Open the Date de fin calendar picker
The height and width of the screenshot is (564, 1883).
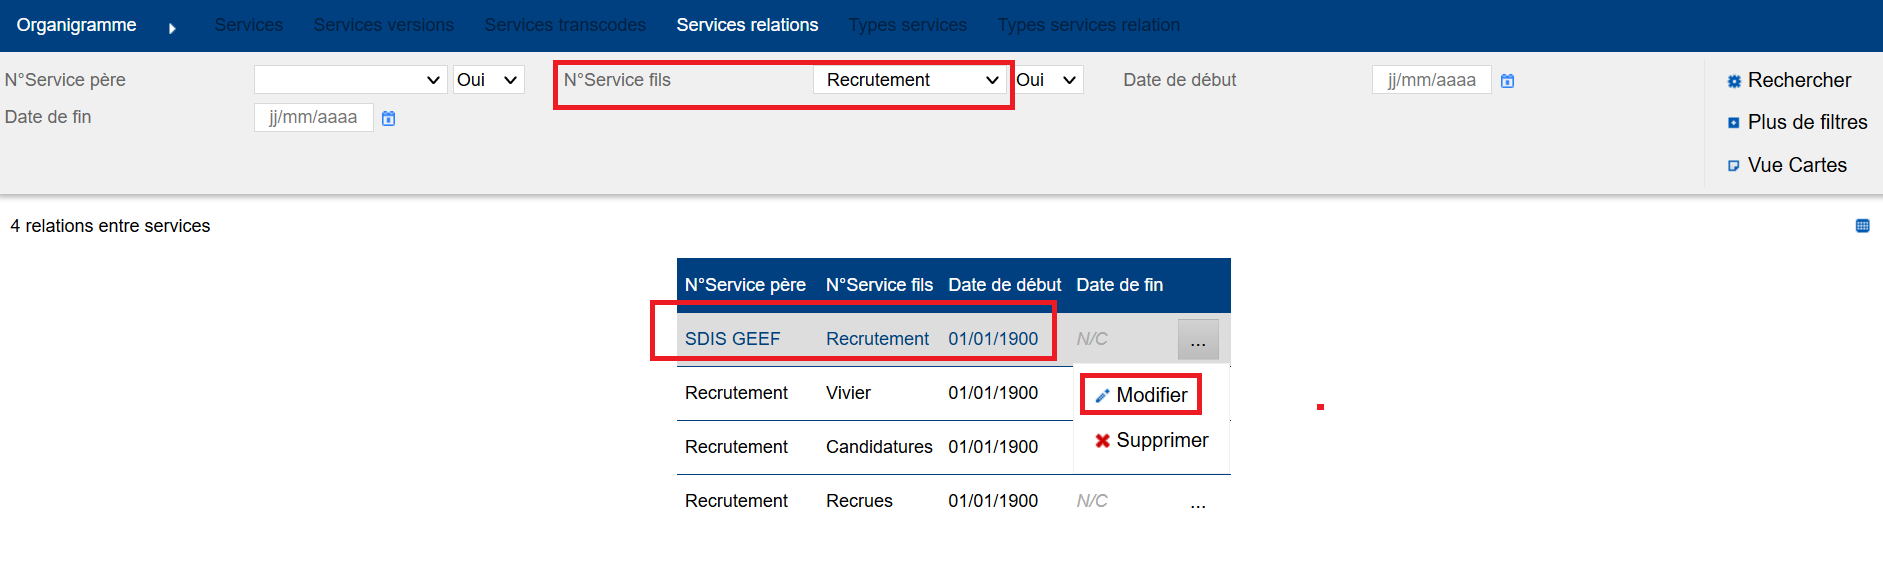point(389,118)
